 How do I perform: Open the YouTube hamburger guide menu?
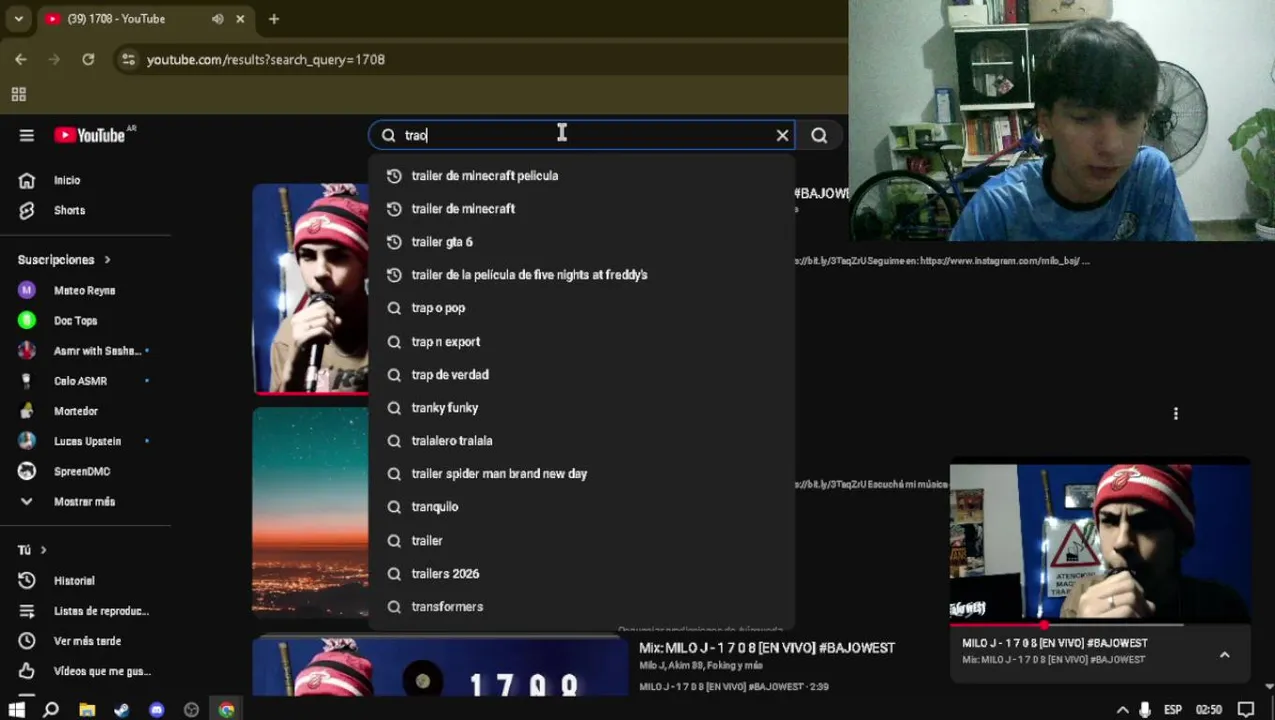(x=27, y=135)
